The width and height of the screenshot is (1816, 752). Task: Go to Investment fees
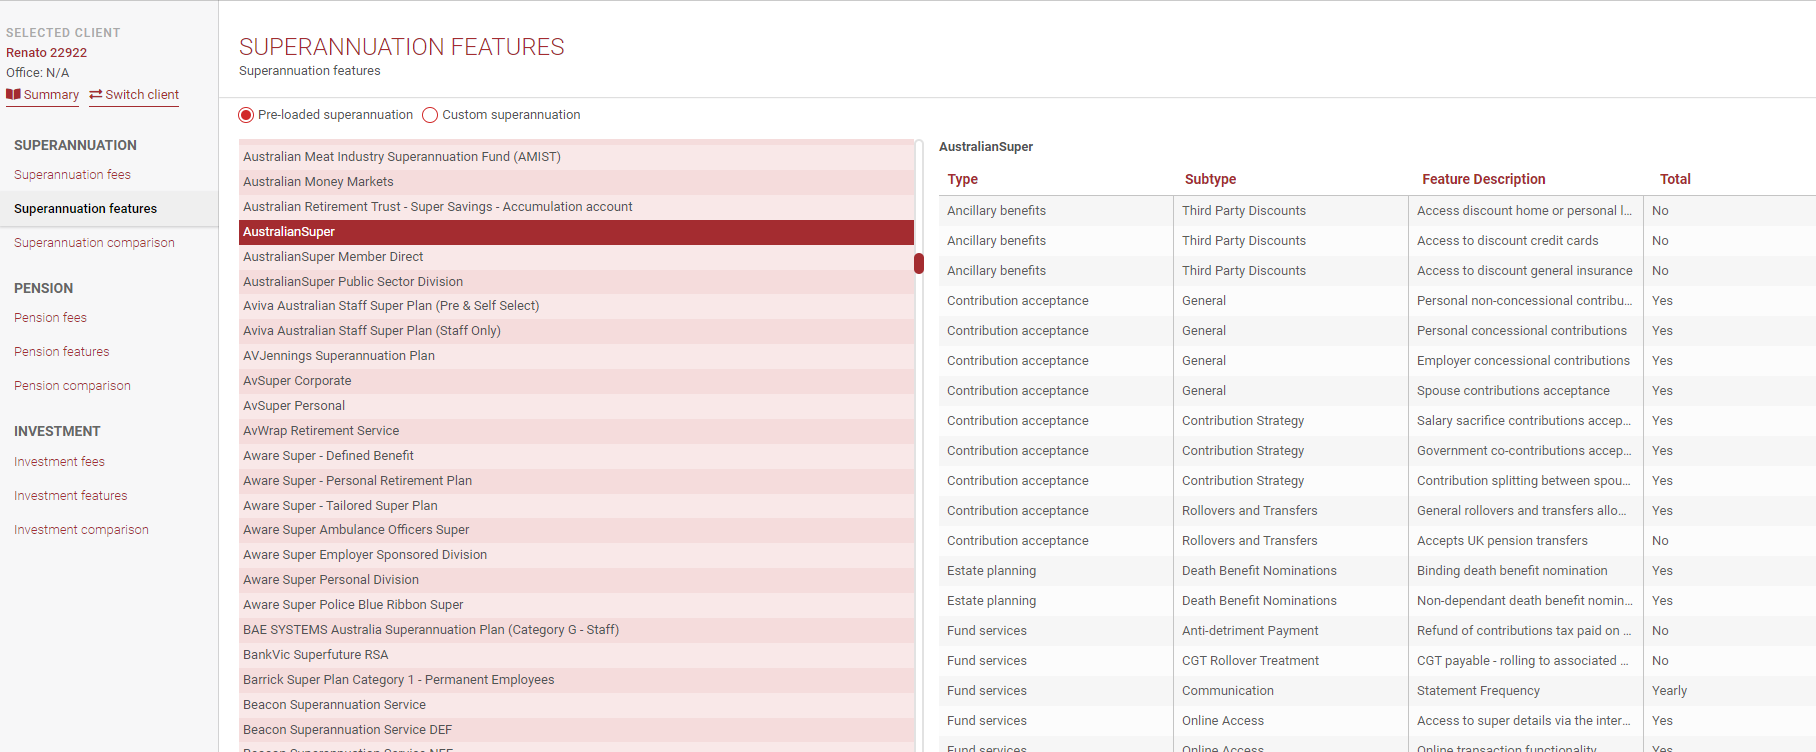[59, 462]
